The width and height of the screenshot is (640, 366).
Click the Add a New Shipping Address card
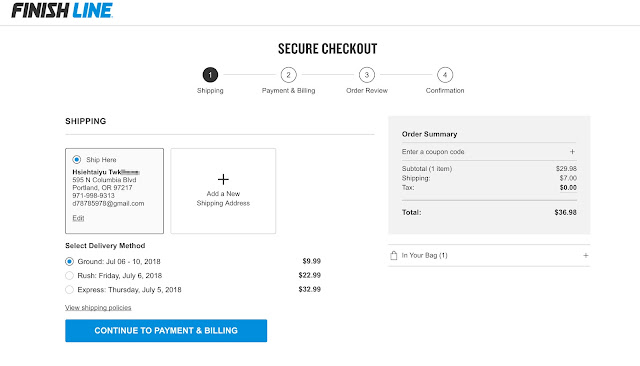click(x=223, y=191)
